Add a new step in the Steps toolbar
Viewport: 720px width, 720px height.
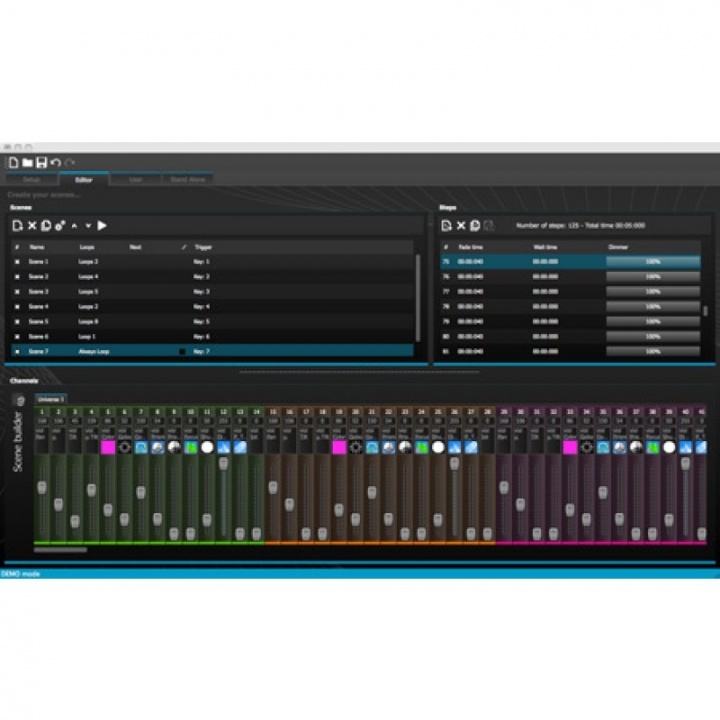pos(446,226)
